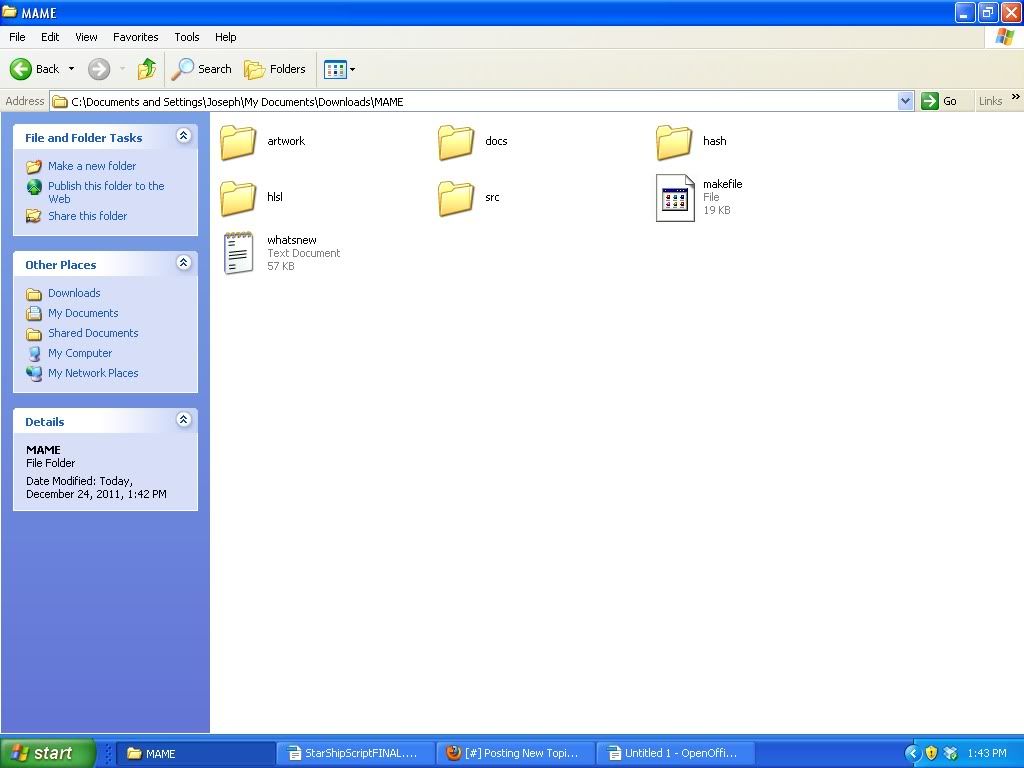Click Share this folder link
1024x768 pixels.
(88, 216)
